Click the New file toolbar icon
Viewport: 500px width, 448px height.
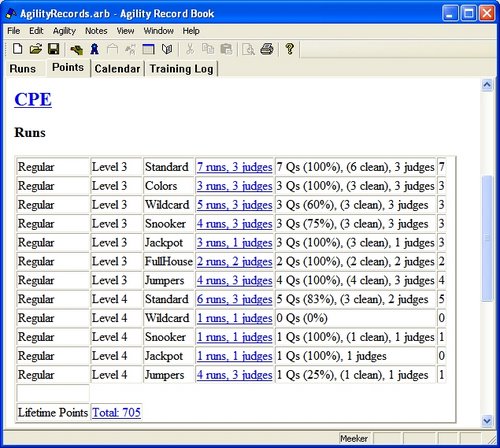(x=17, y=49)
